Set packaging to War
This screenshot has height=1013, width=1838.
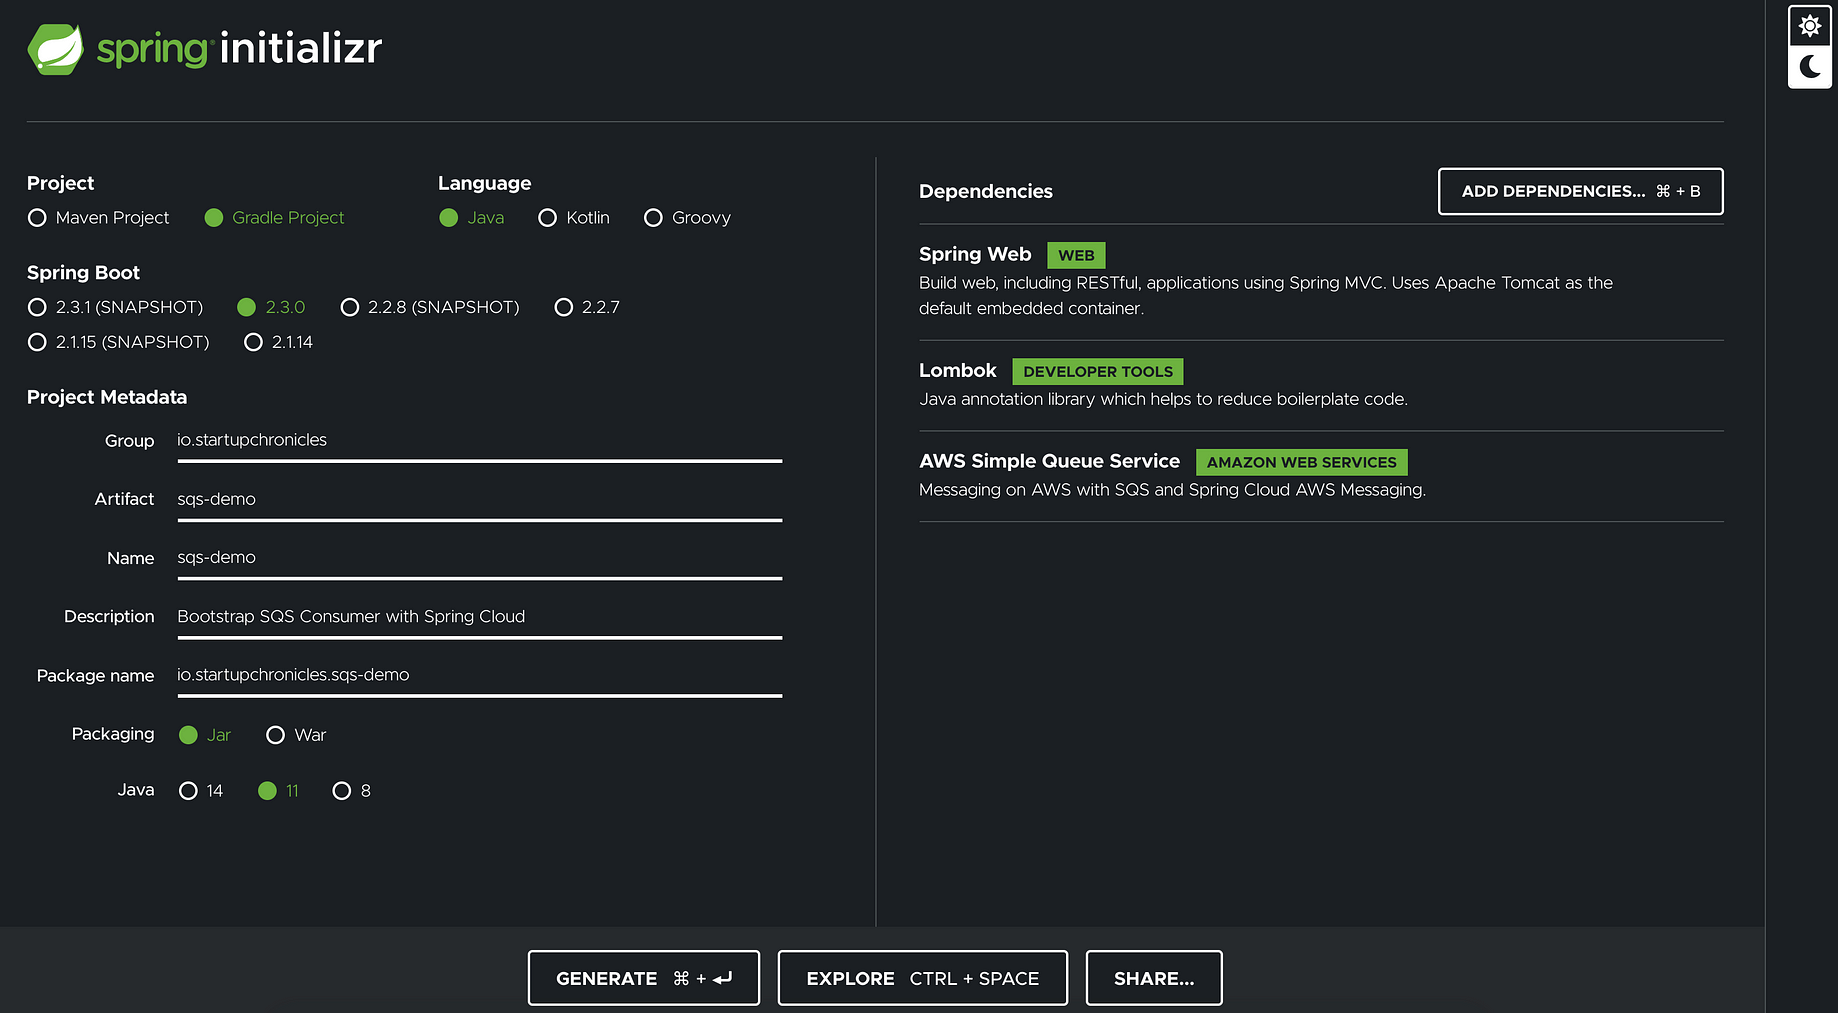296,735
